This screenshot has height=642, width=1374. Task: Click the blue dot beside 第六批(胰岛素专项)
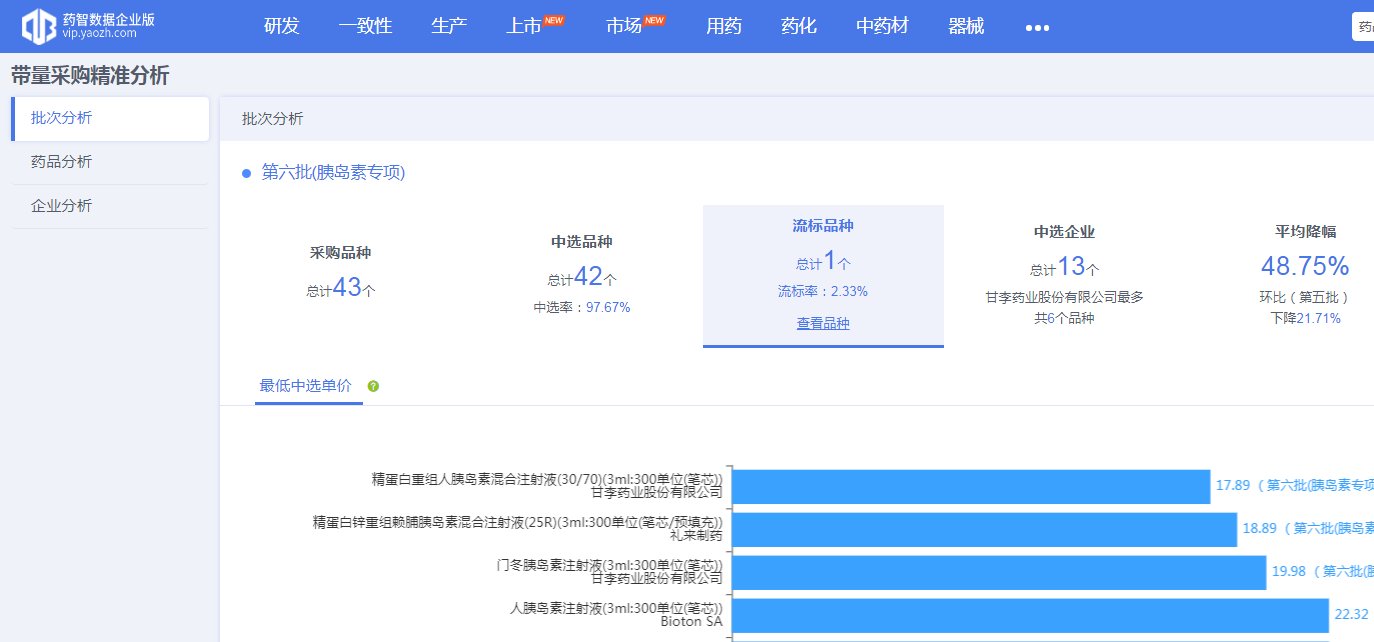pyautogui.click(x=245, y=172)
